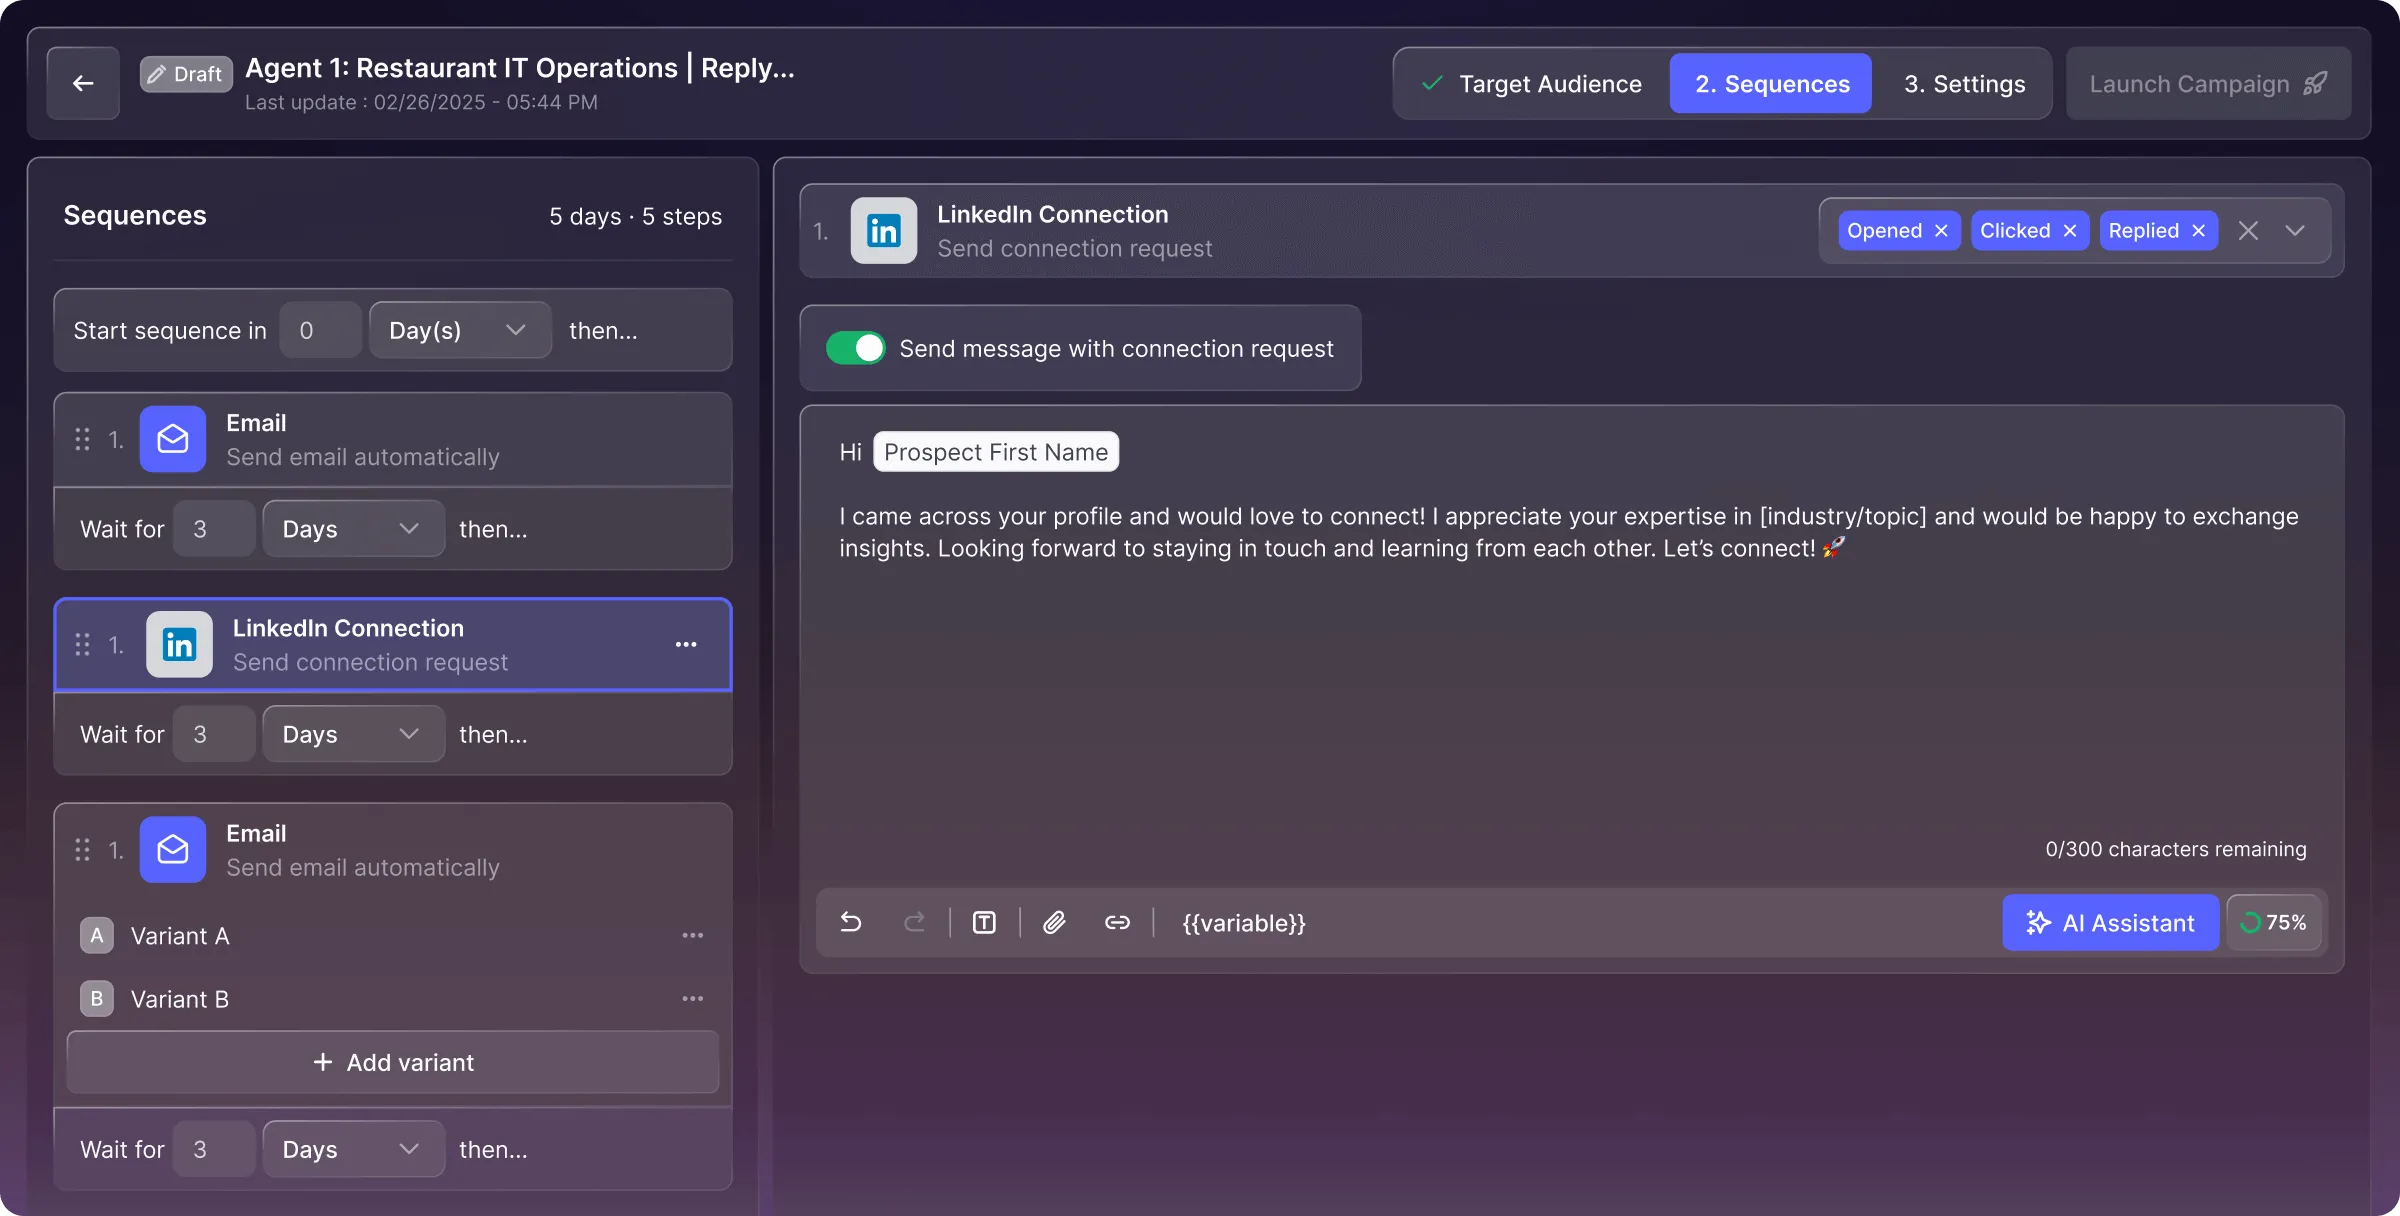Disable Send message with connection request
This screenshot has width=2400, height=1216.
point(856,348)
